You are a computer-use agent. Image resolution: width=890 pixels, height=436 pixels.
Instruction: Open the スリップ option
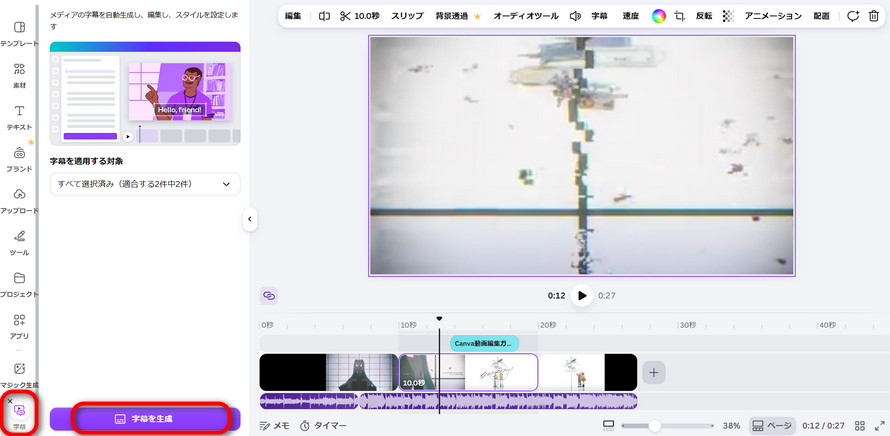click(x=407, y=16)
